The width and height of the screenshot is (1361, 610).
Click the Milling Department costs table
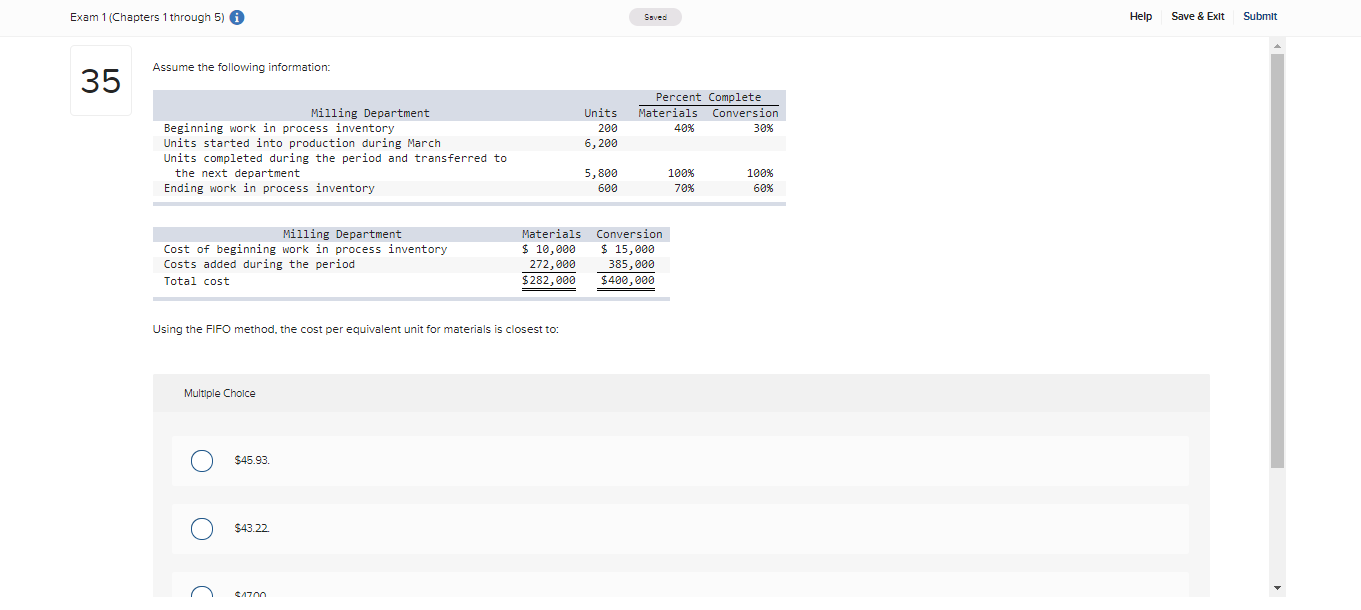[410, 257]
